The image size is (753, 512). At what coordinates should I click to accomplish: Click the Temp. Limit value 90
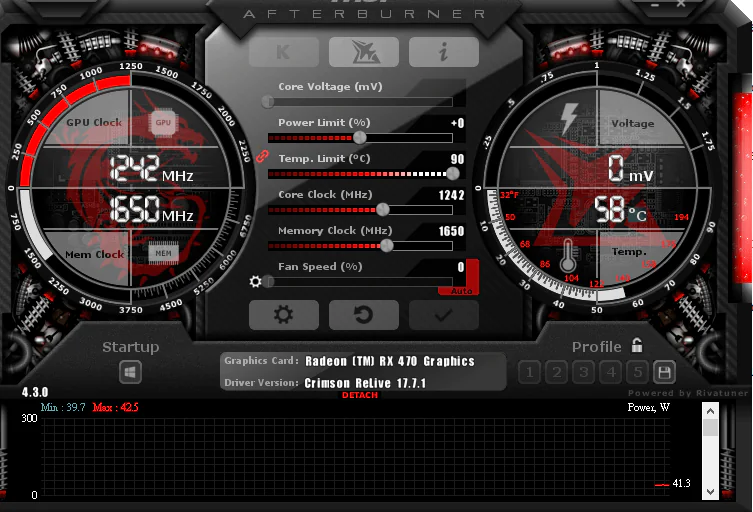458,159
